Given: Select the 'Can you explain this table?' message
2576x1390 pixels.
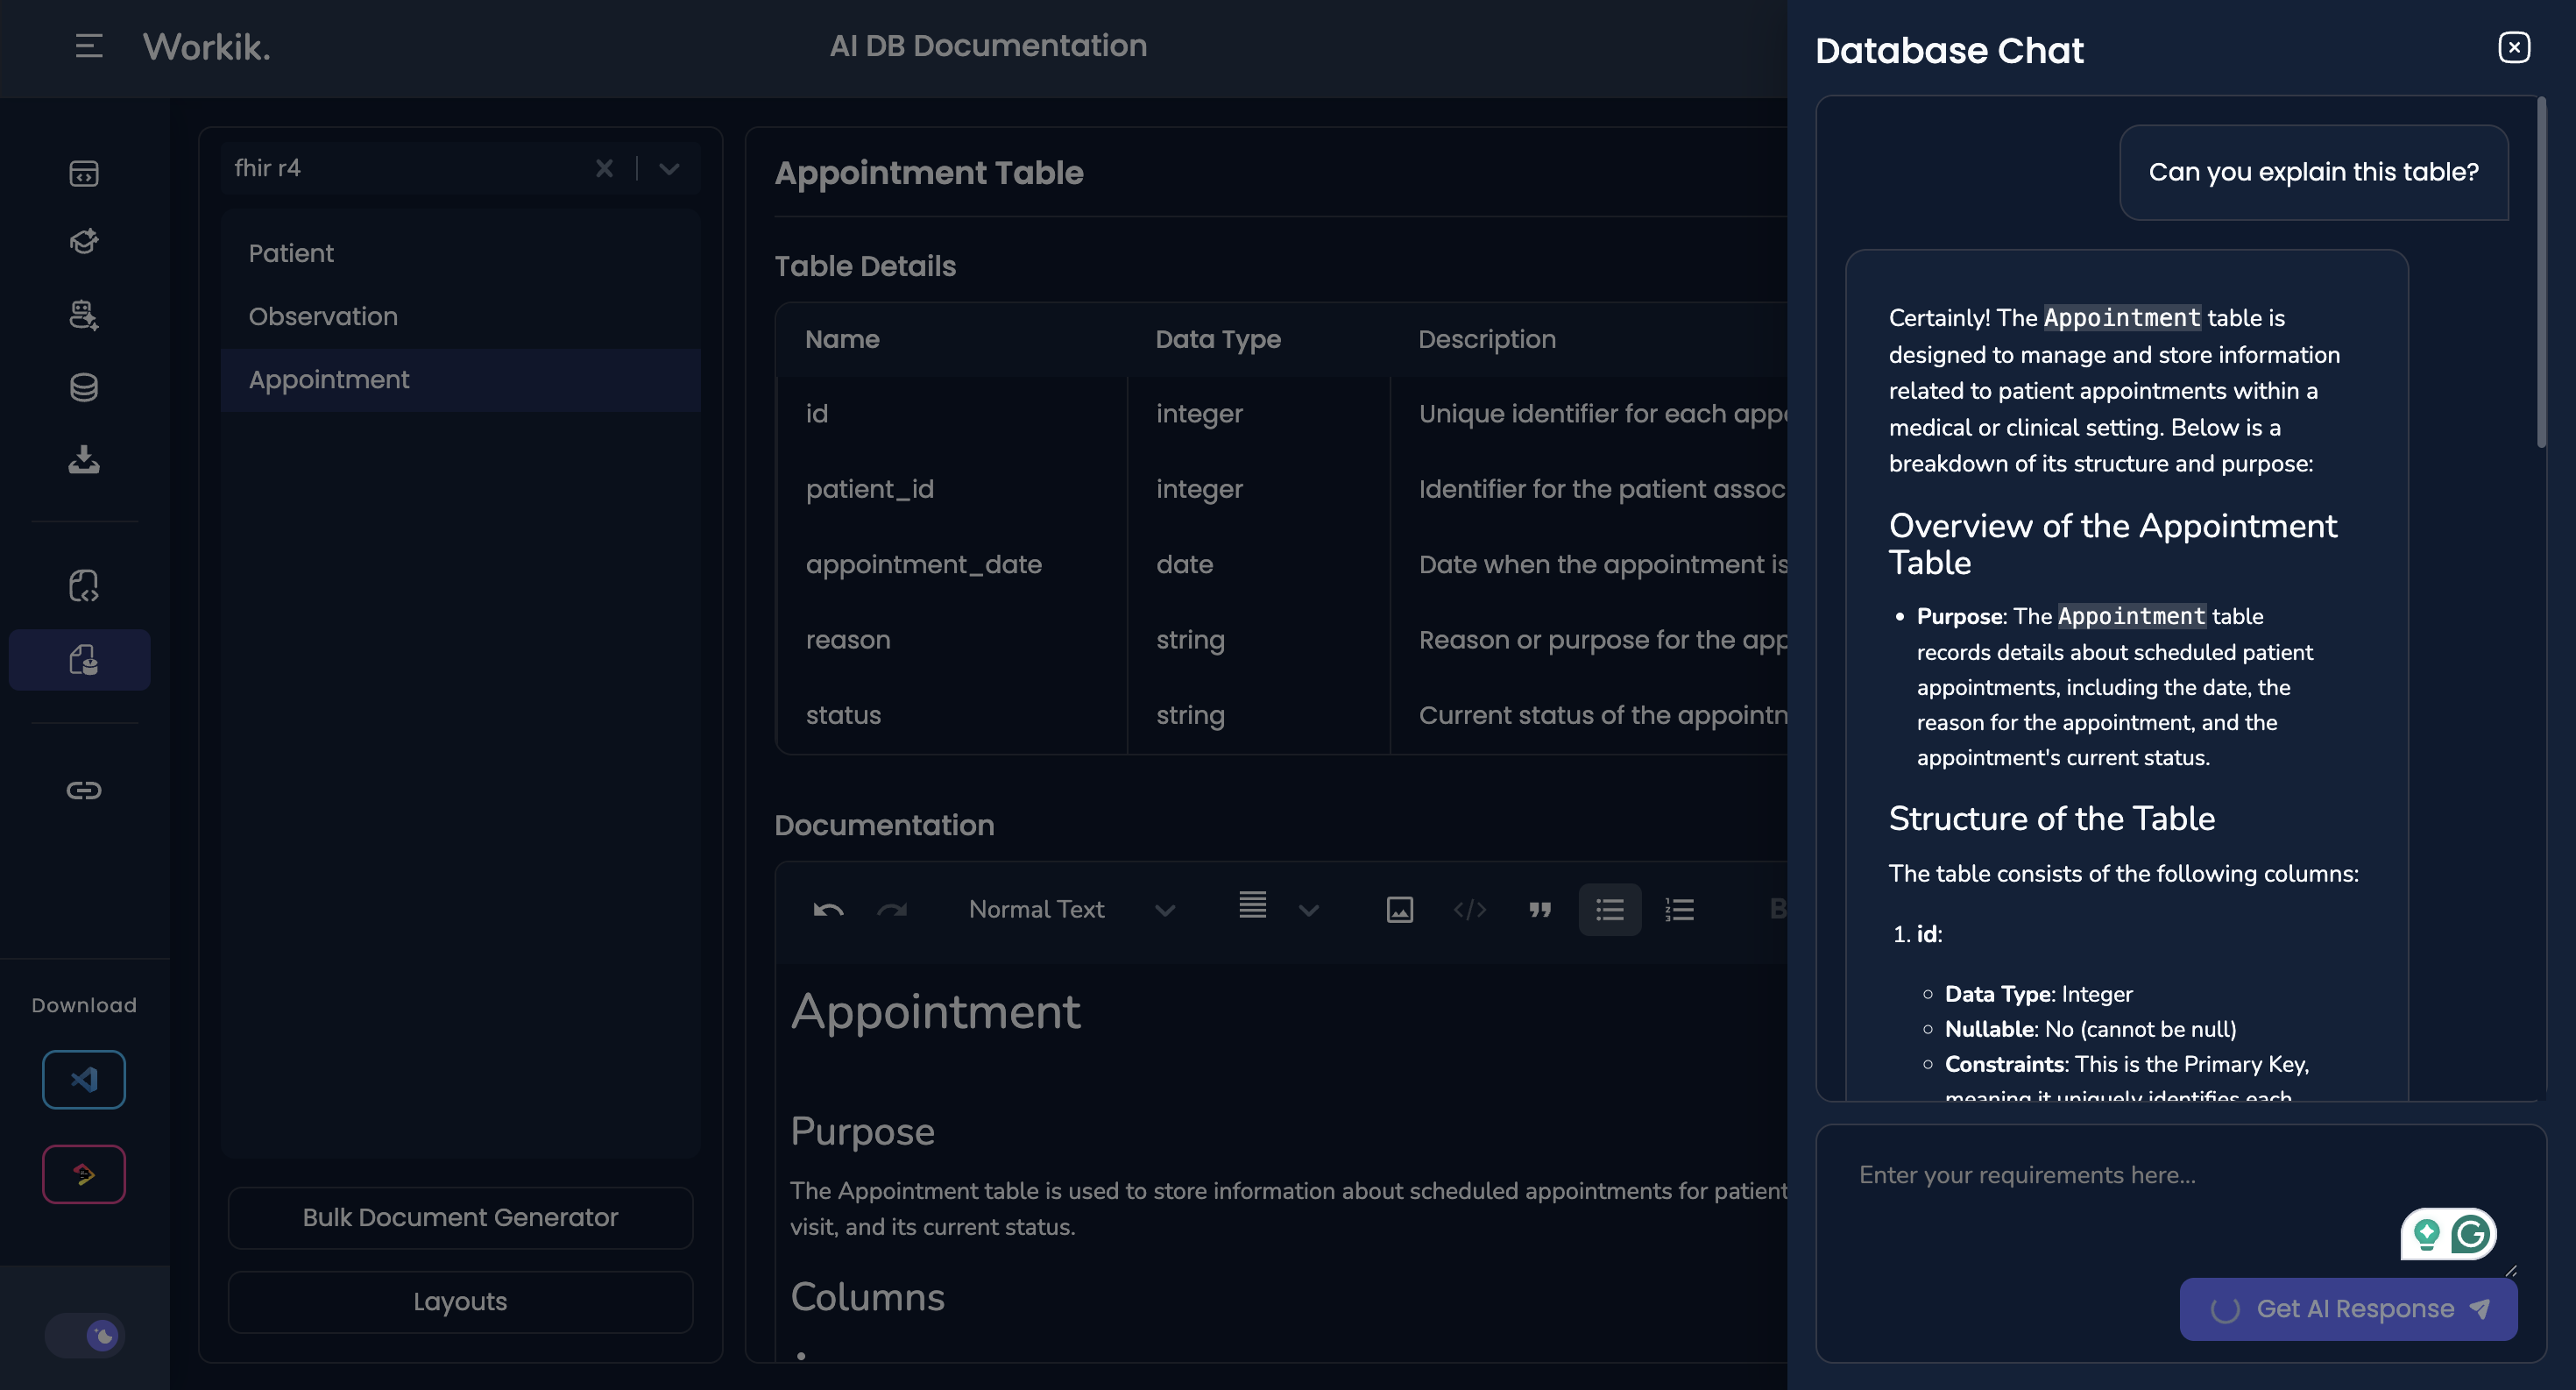Looking at the screenshot, I should point(2314,172).
